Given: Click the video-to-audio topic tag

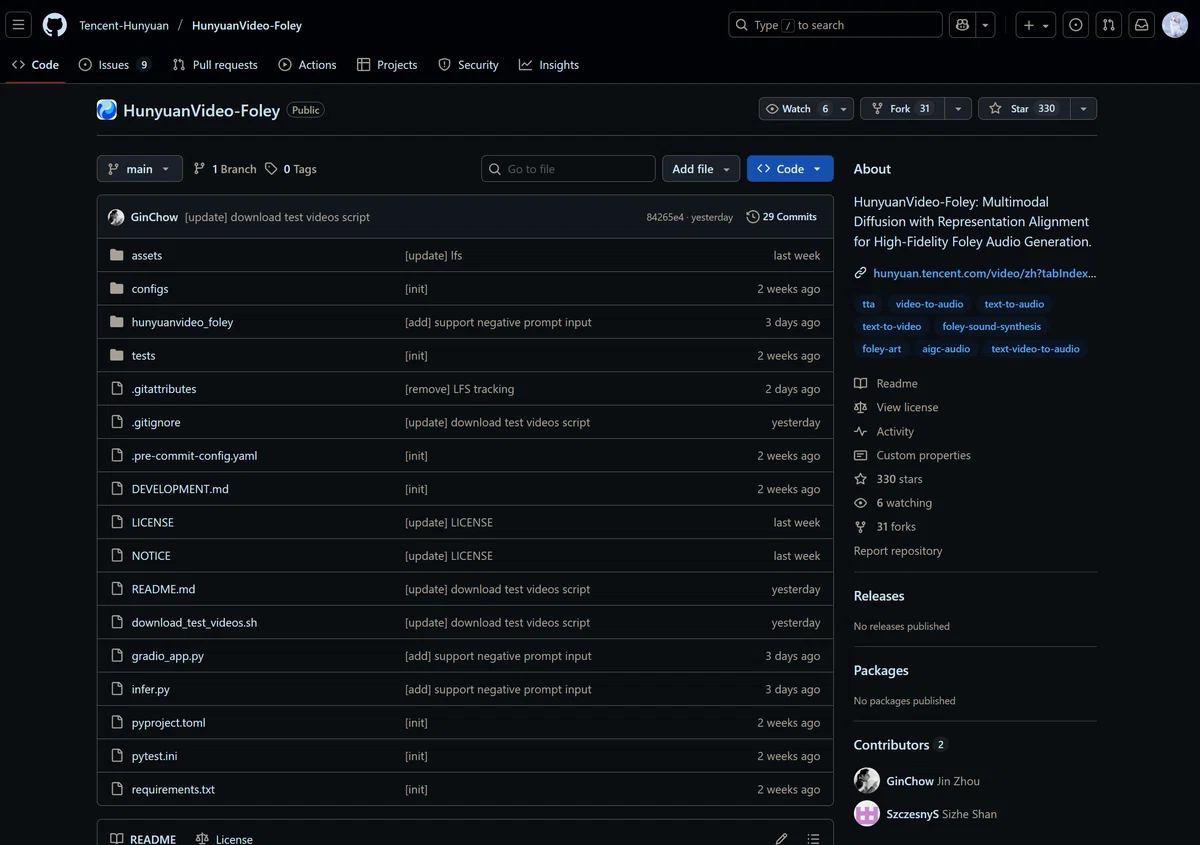Looking at the screenshot, I should [x=929, y=304].
